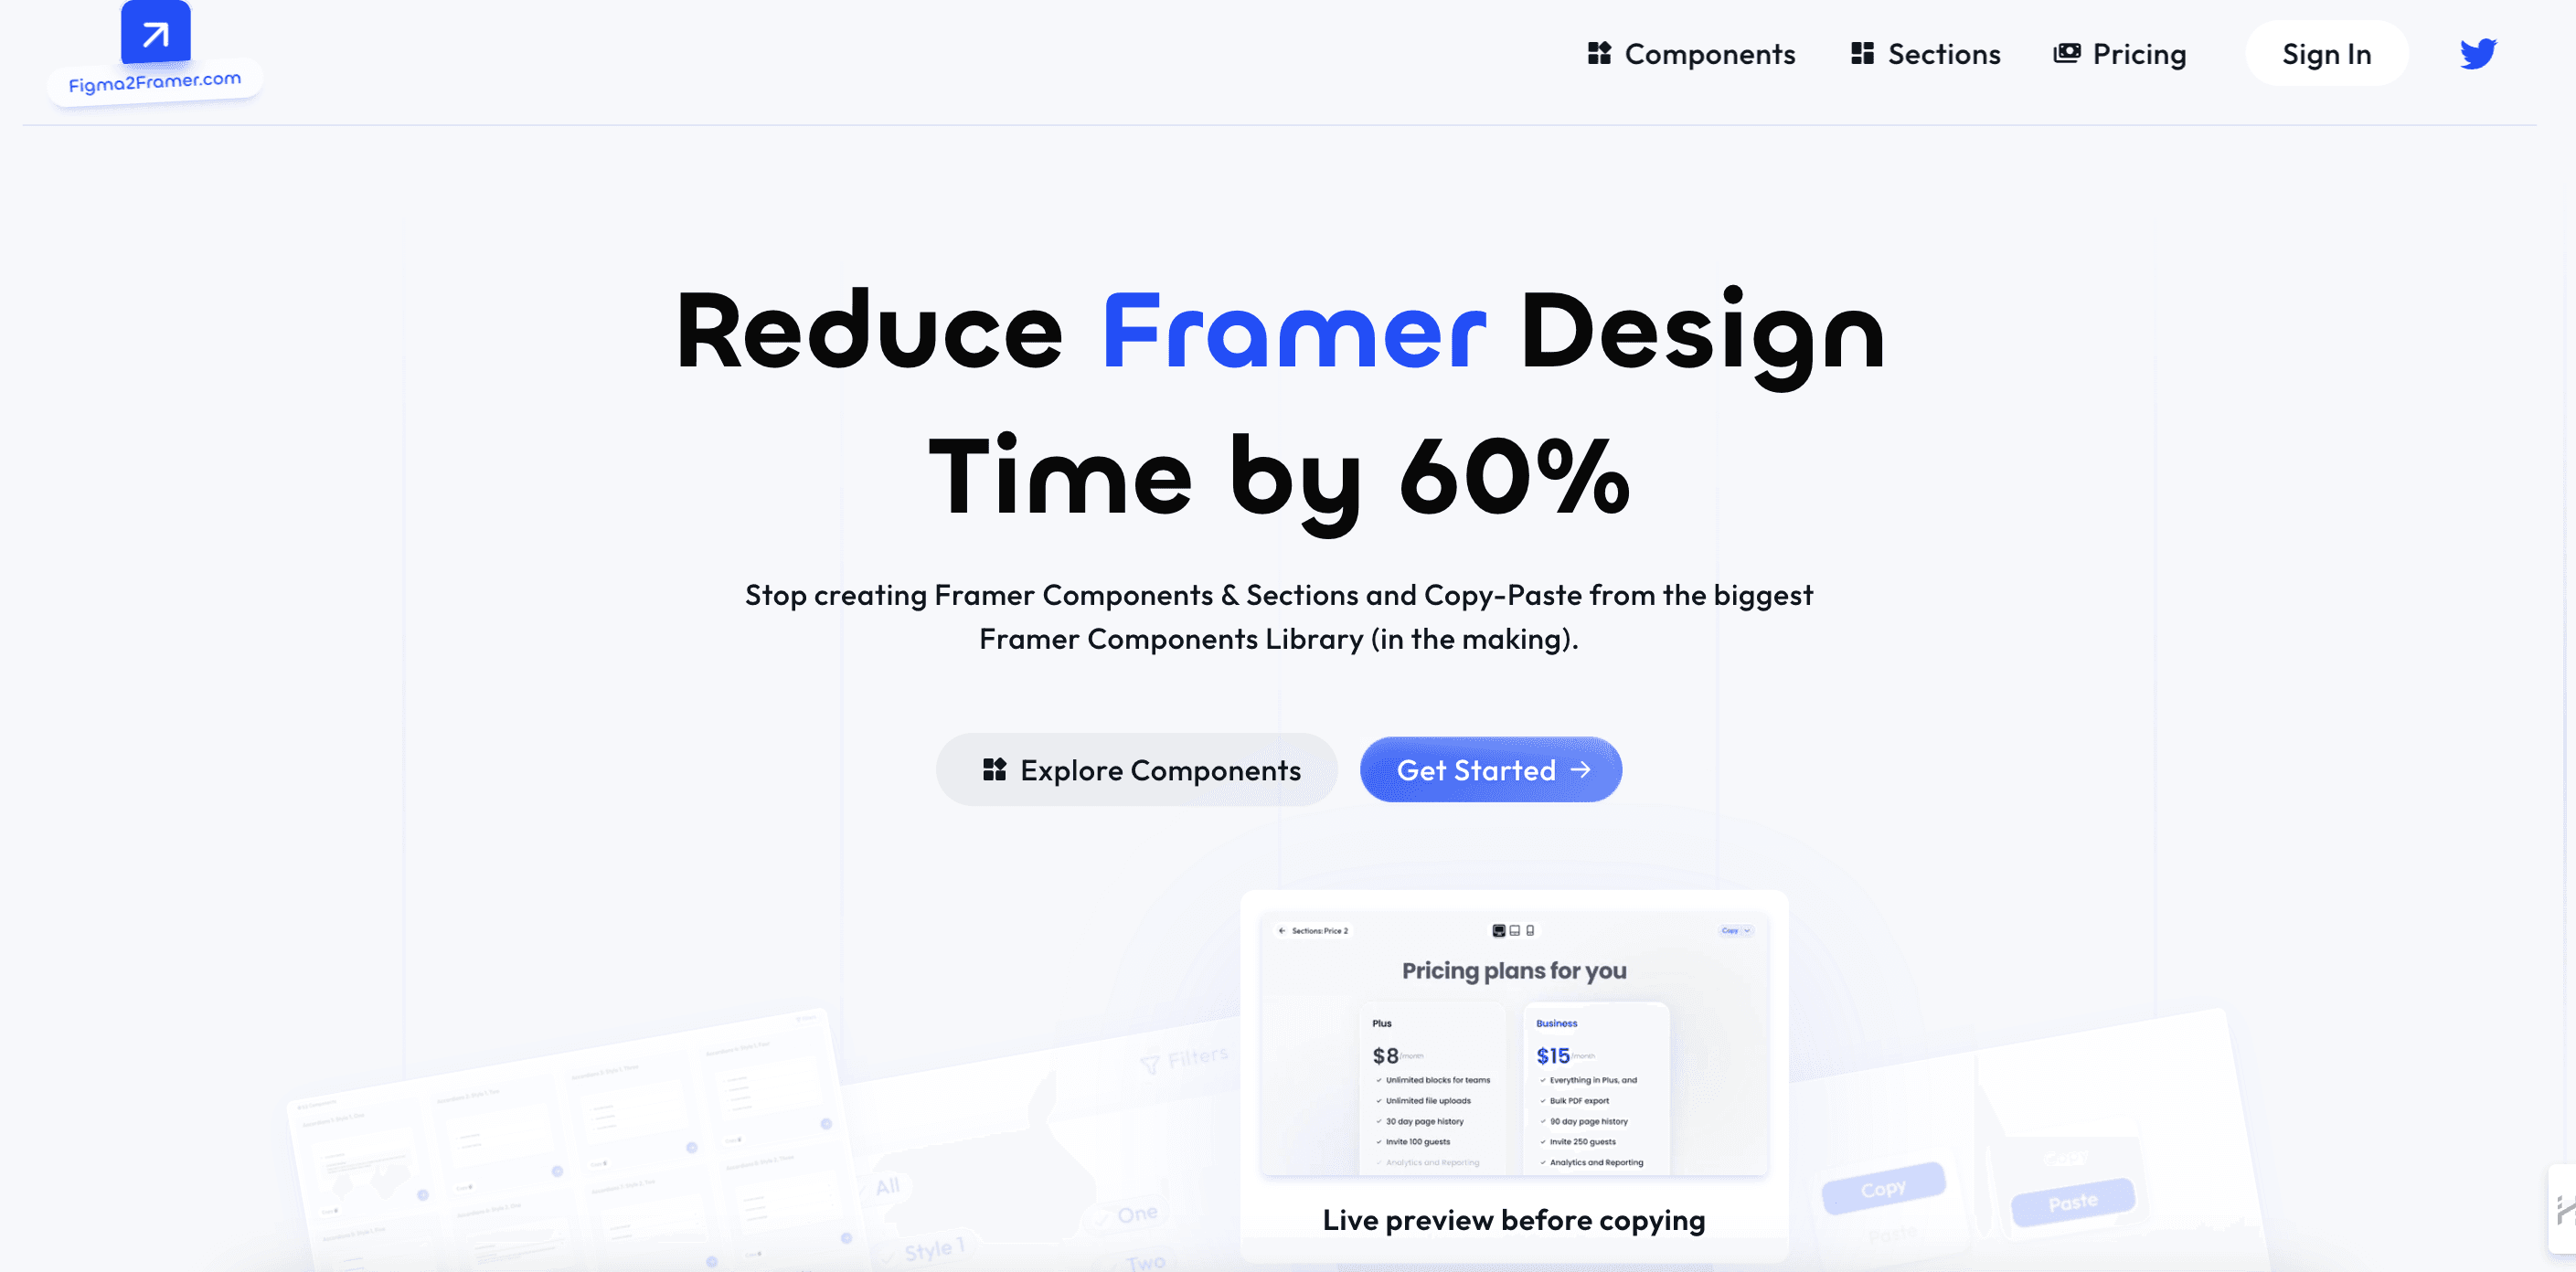Click the Components navigation menu item

1690,52
